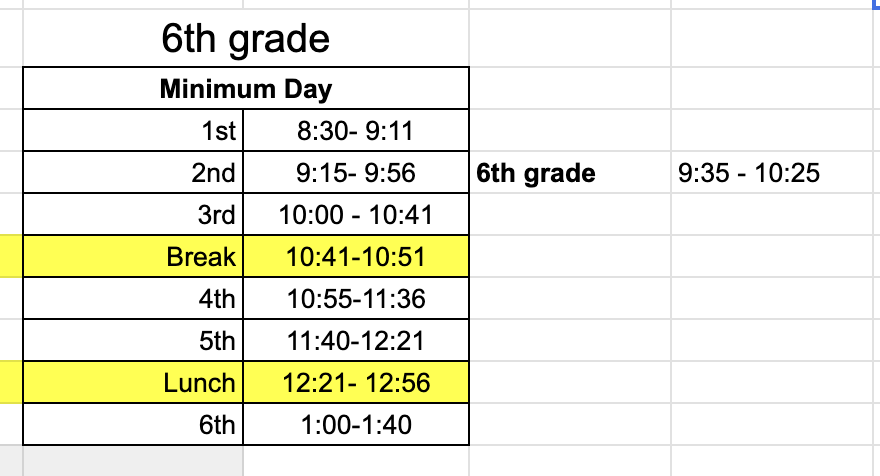Select the 9:15- 9:56 time cell
The height and width of the screenshot is (476, 880).
pos(356,173)
